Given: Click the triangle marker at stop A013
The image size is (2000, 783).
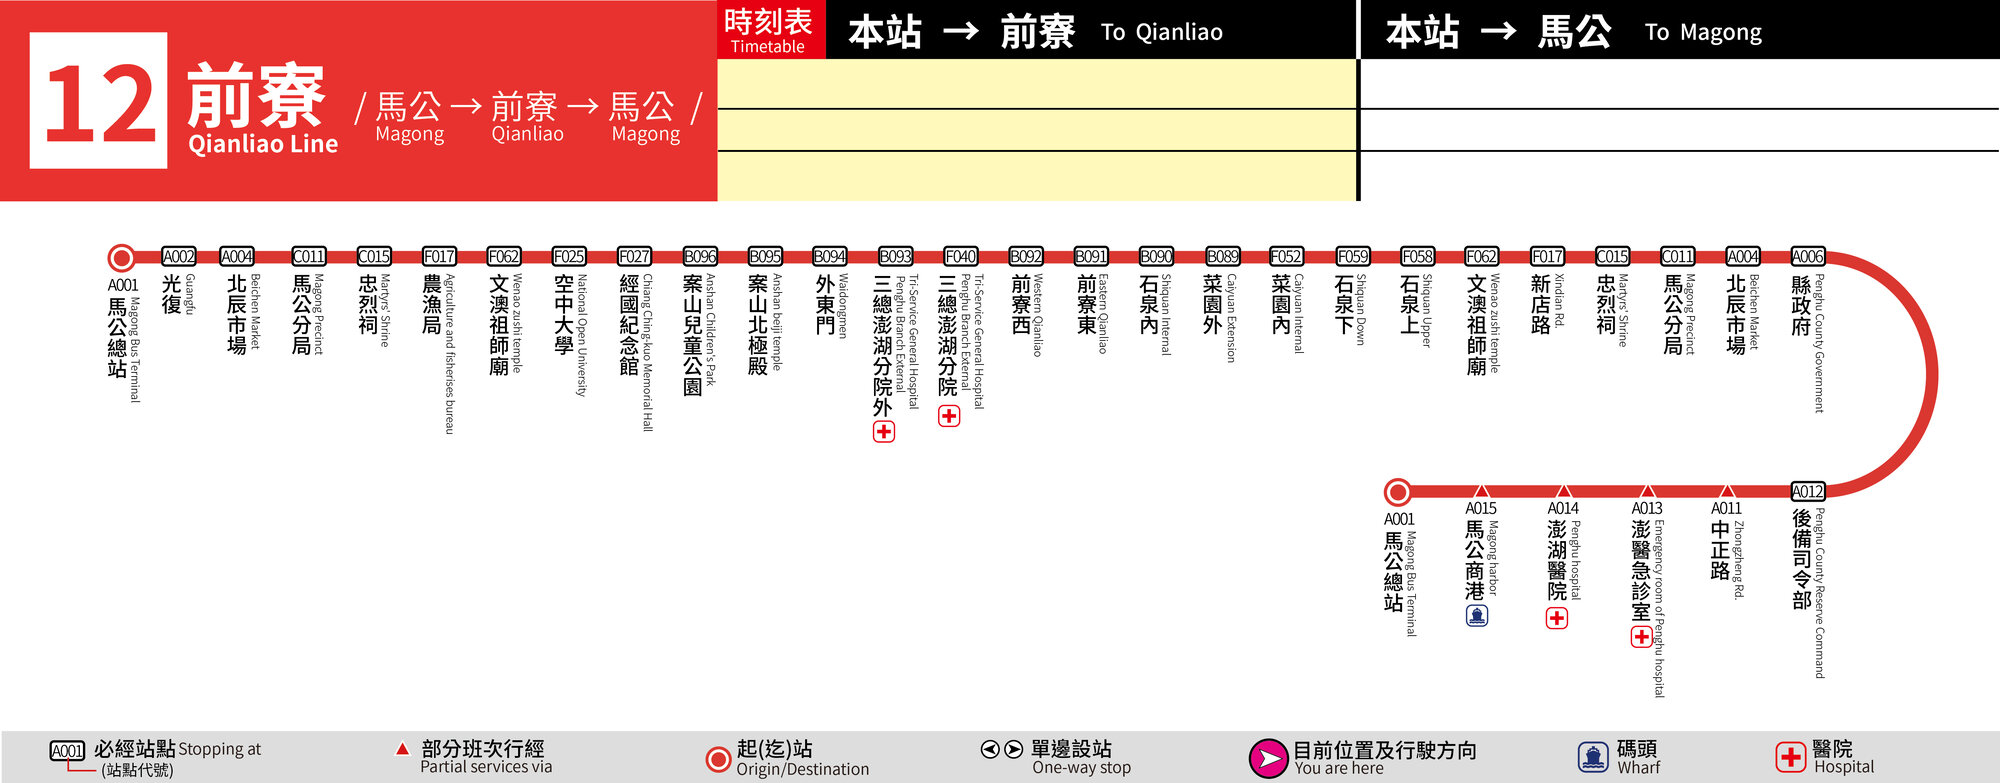Looking at the screenshot, I should pyautogui.click(x=1648, y=491).
